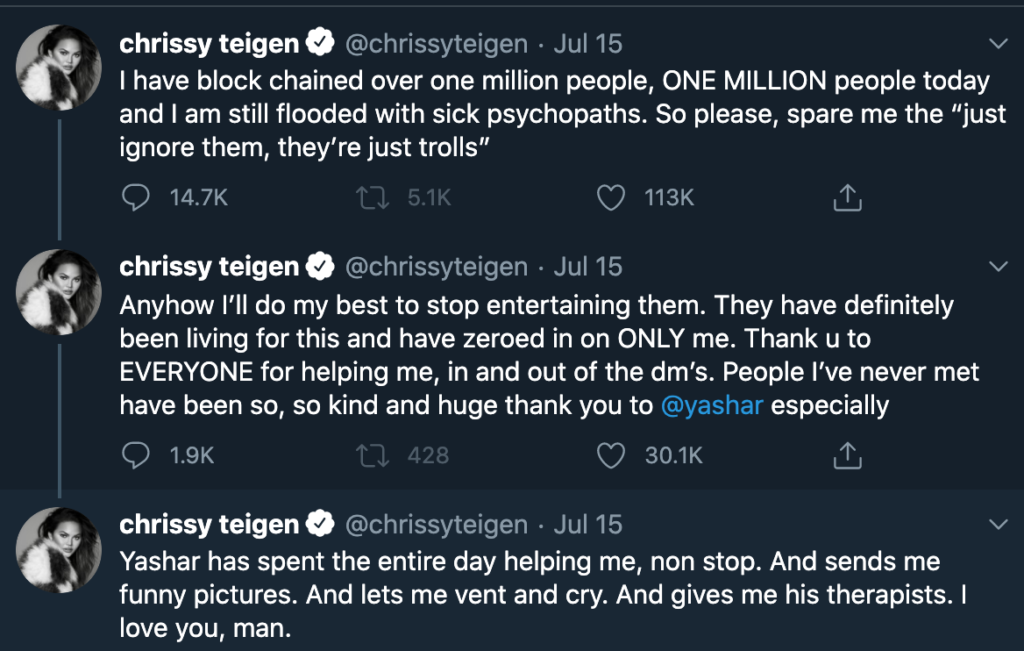Expand the second tweet's options chevron

coord(997,267)
